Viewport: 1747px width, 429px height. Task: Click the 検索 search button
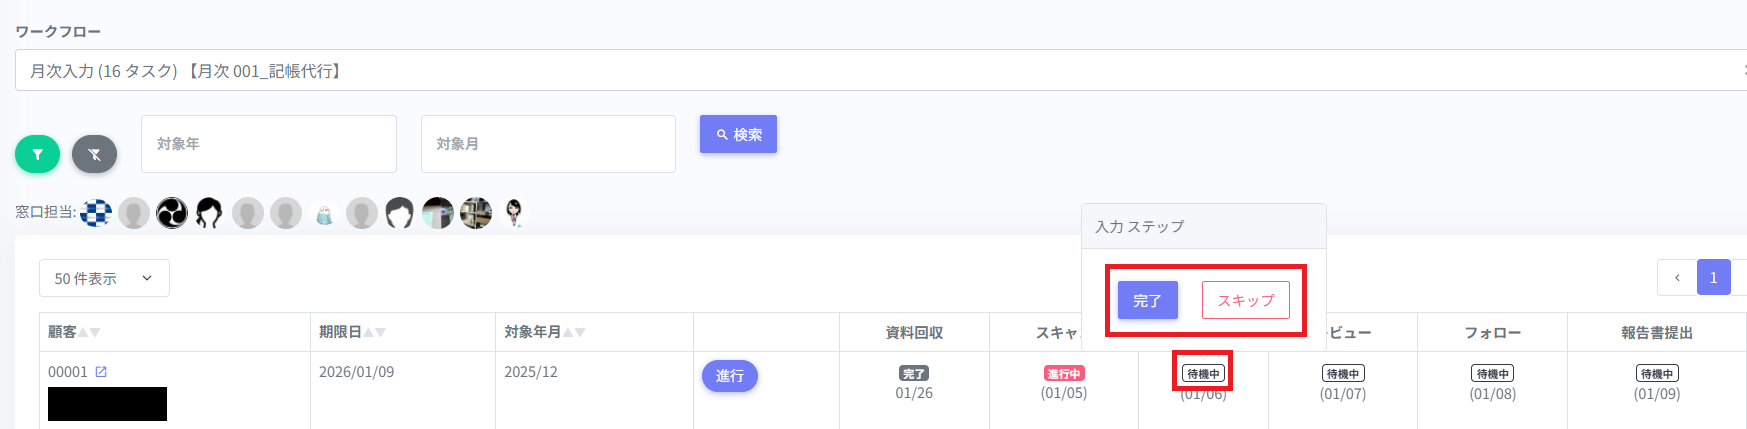point(738,134)
